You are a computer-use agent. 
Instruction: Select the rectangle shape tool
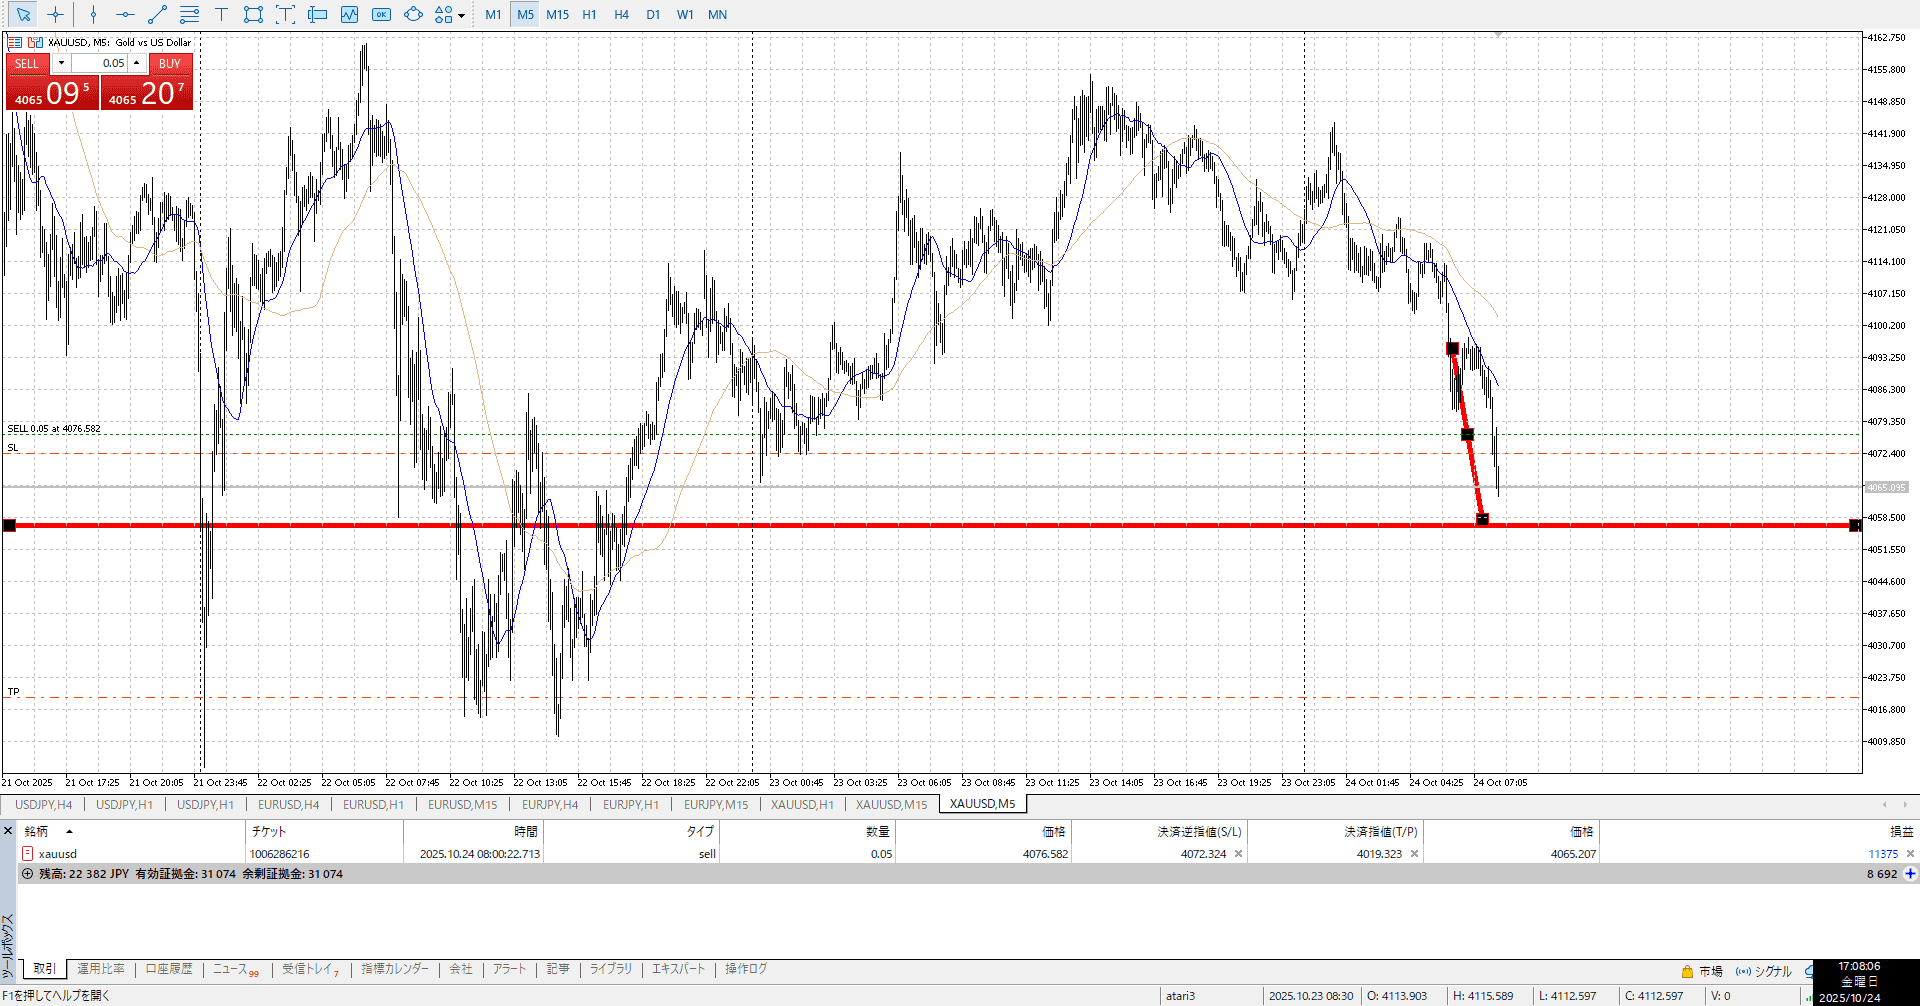(253, 14)
